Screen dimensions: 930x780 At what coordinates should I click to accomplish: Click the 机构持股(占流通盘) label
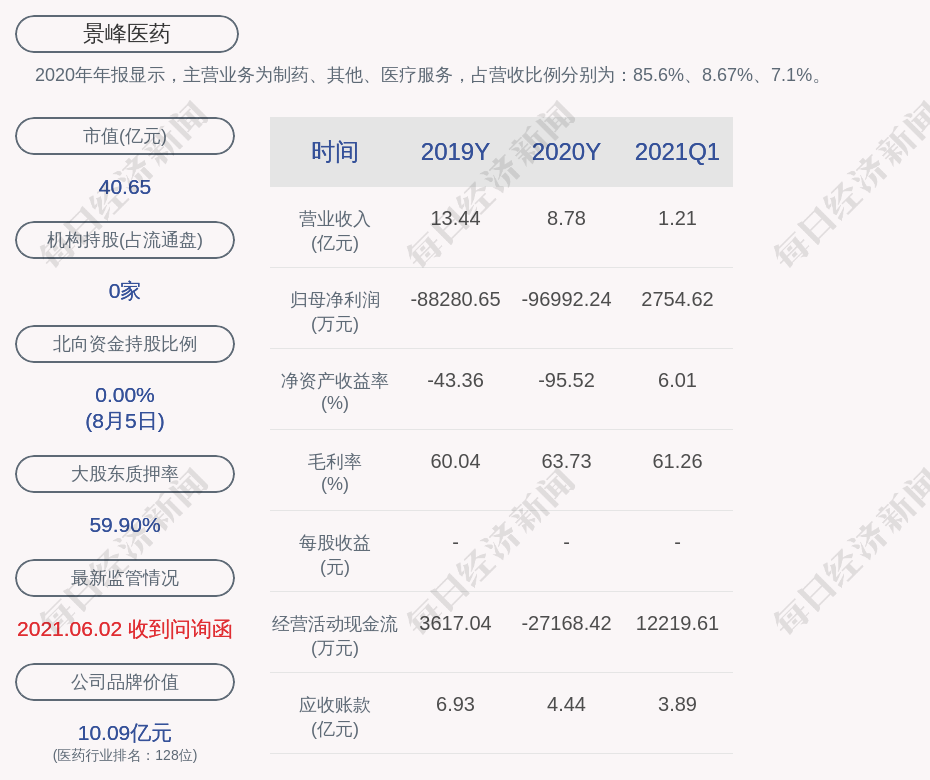[125, 240]
